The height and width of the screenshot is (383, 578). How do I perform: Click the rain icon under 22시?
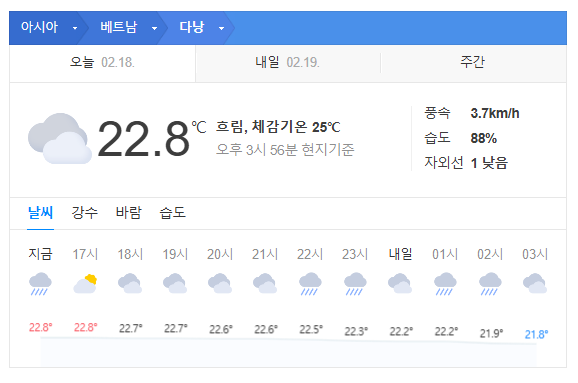tap(310, 284)
